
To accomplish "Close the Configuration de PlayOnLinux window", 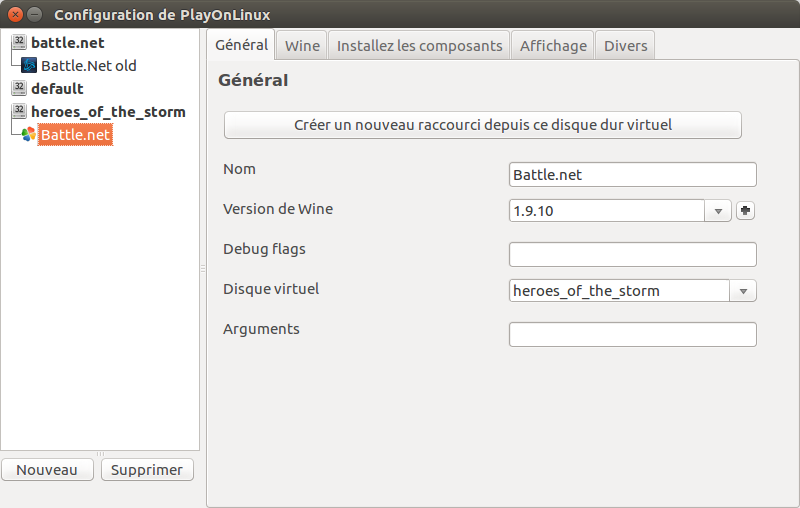I will (15, 14).
